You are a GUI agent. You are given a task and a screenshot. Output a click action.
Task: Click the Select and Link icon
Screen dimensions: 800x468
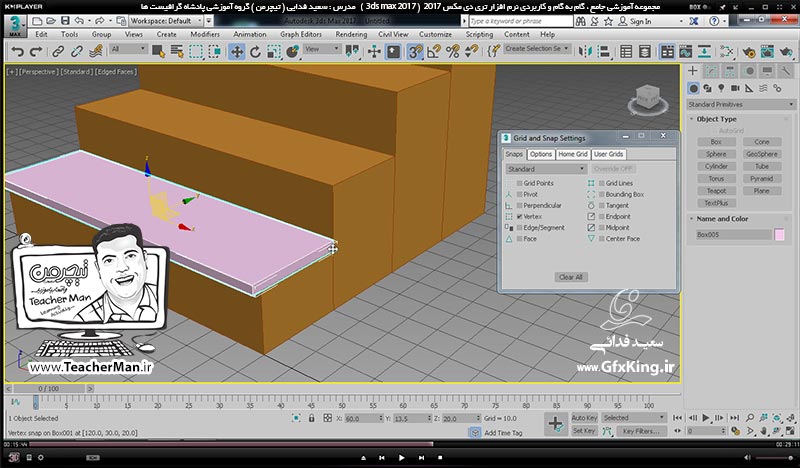coord(58,52)
